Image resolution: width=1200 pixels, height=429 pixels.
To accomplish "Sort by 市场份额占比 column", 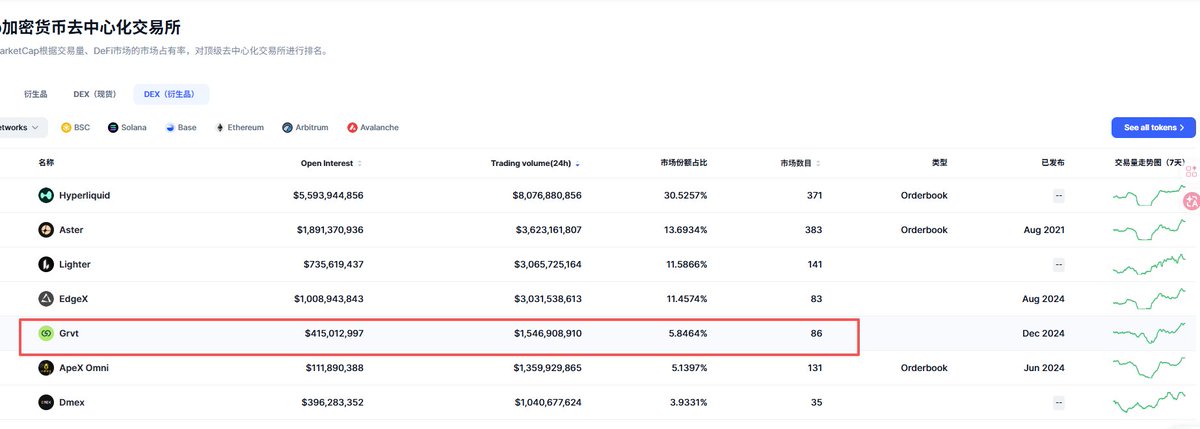I will coord(684,162).
